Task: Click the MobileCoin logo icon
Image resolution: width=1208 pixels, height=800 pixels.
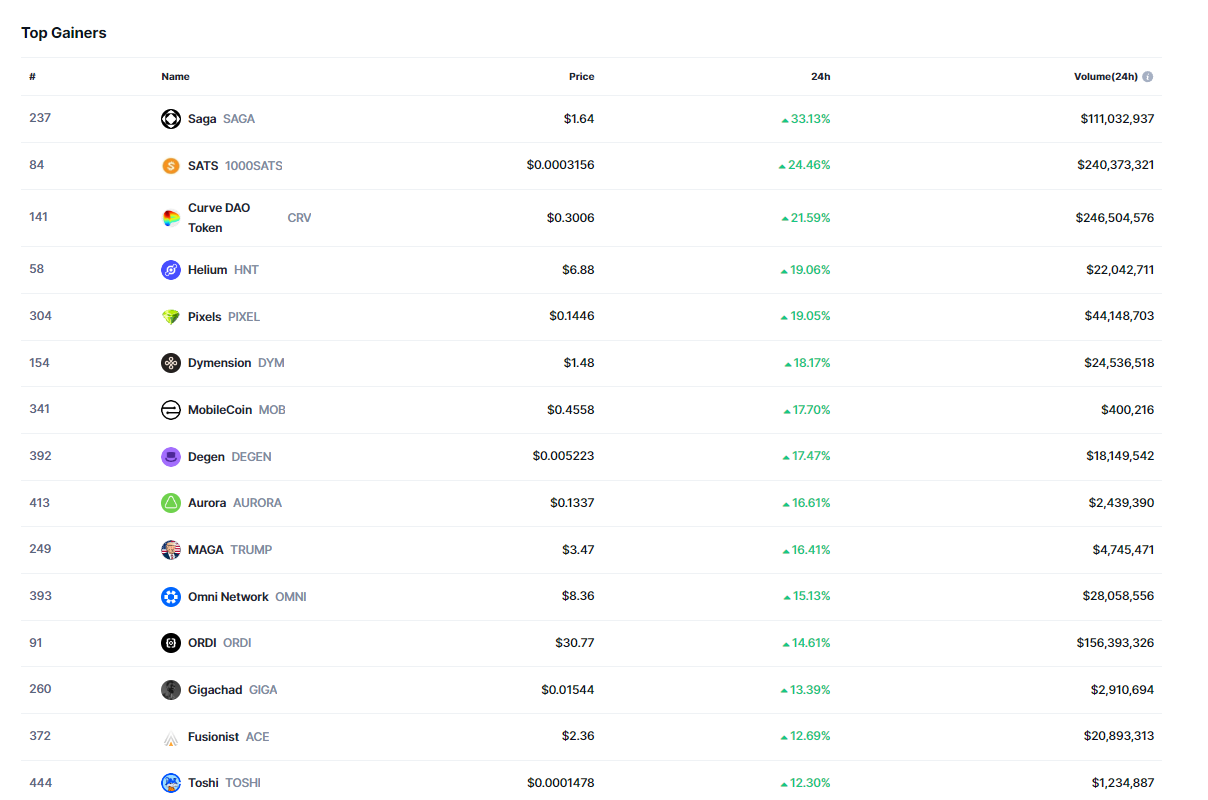Action: coord(171,410)
